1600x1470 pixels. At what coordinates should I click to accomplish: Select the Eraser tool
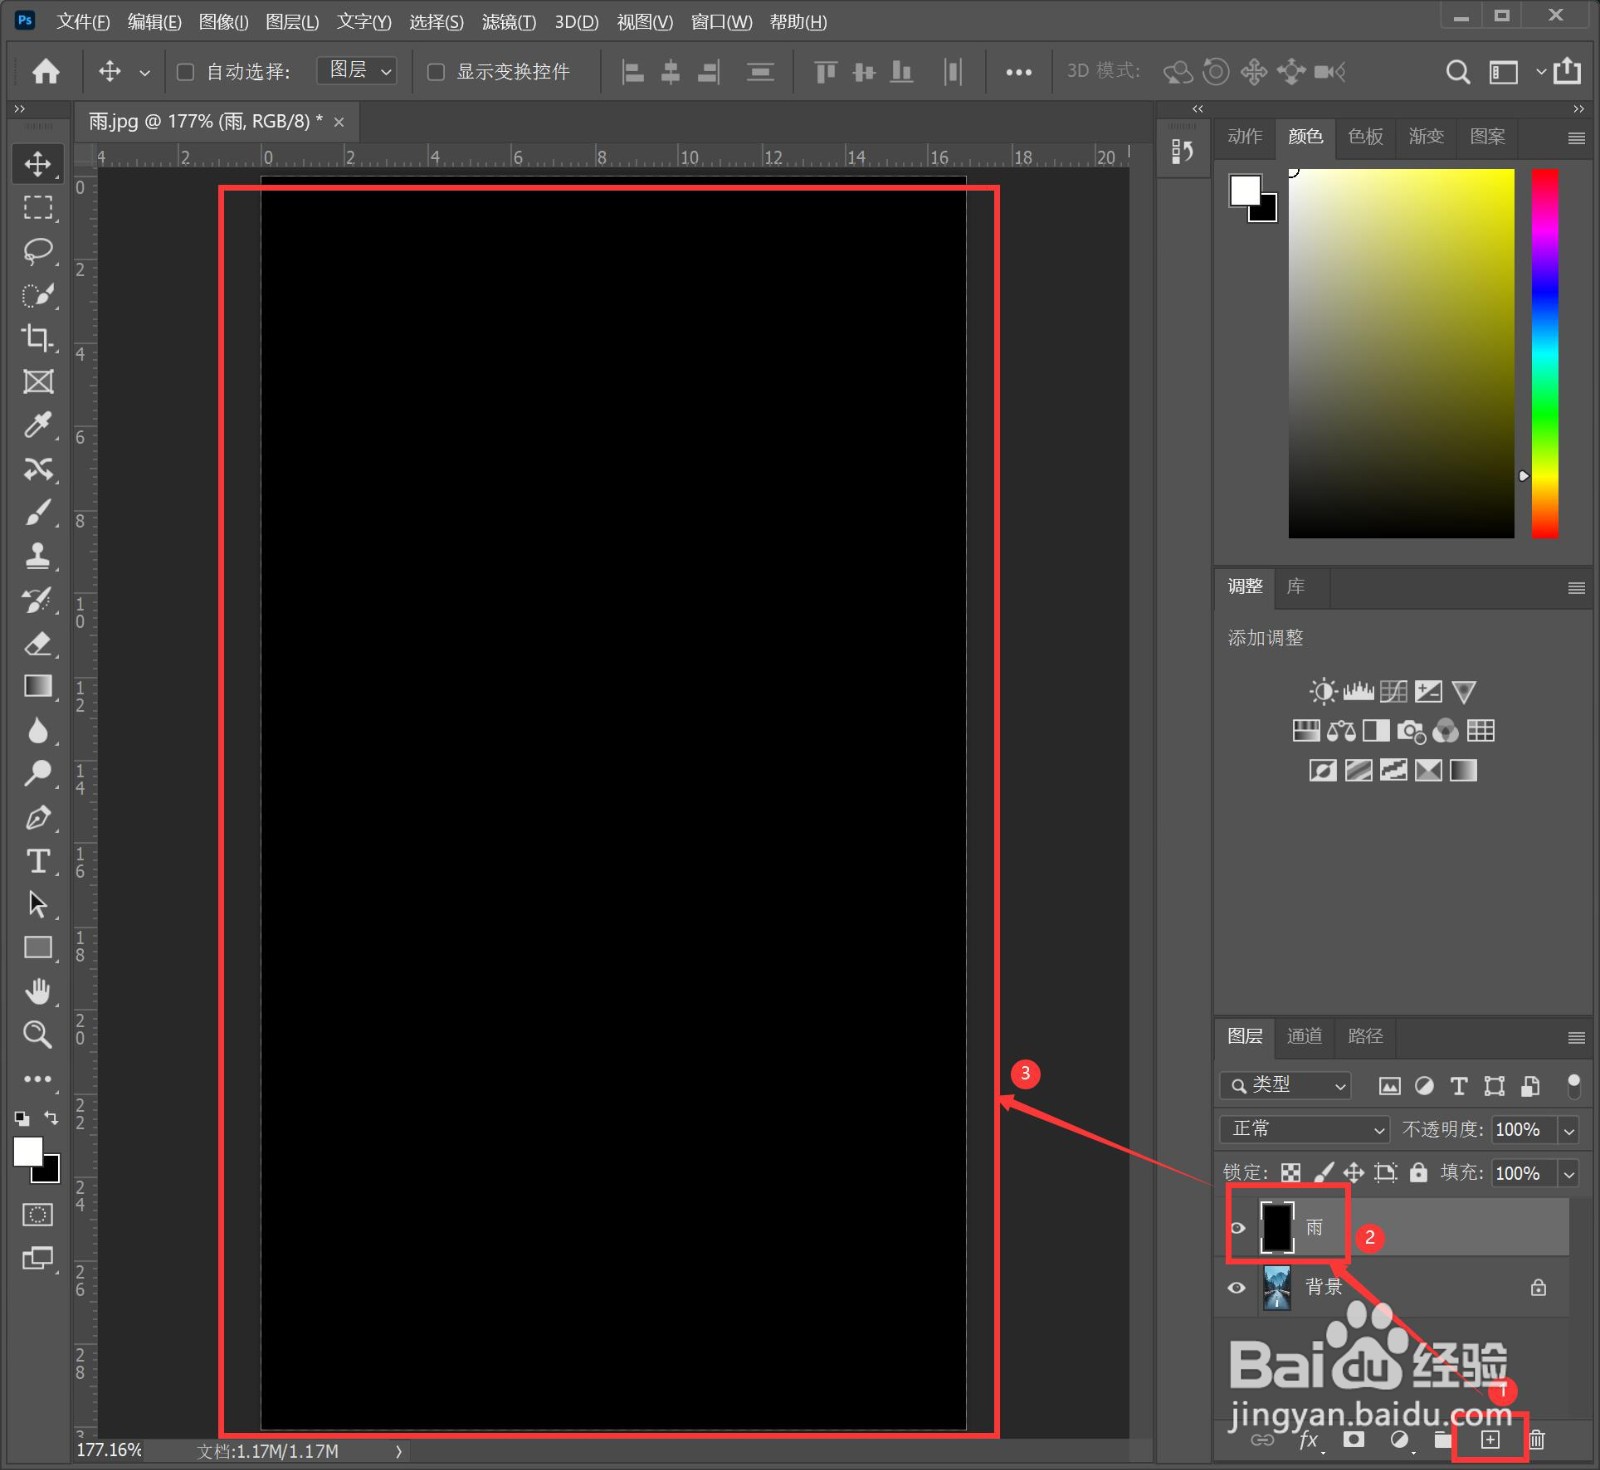(38, 643)
